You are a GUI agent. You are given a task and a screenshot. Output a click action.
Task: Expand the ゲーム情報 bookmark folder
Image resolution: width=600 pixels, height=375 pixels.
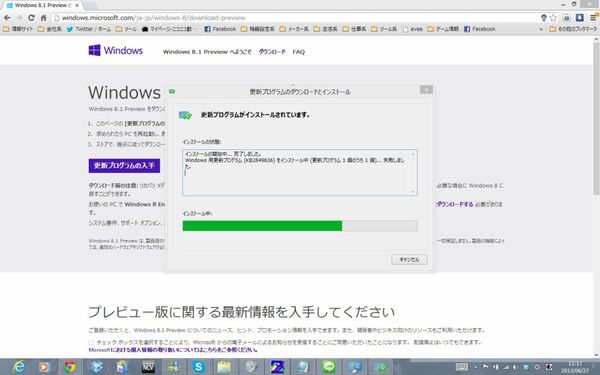[443, 29]
